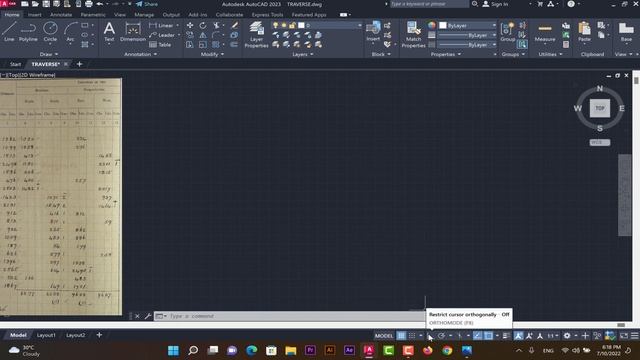Click the Erase tool in Modify panel
Image resolution: width=640 pixels, height=360 pixels.
pyautogui.click(x=235, y=25)
